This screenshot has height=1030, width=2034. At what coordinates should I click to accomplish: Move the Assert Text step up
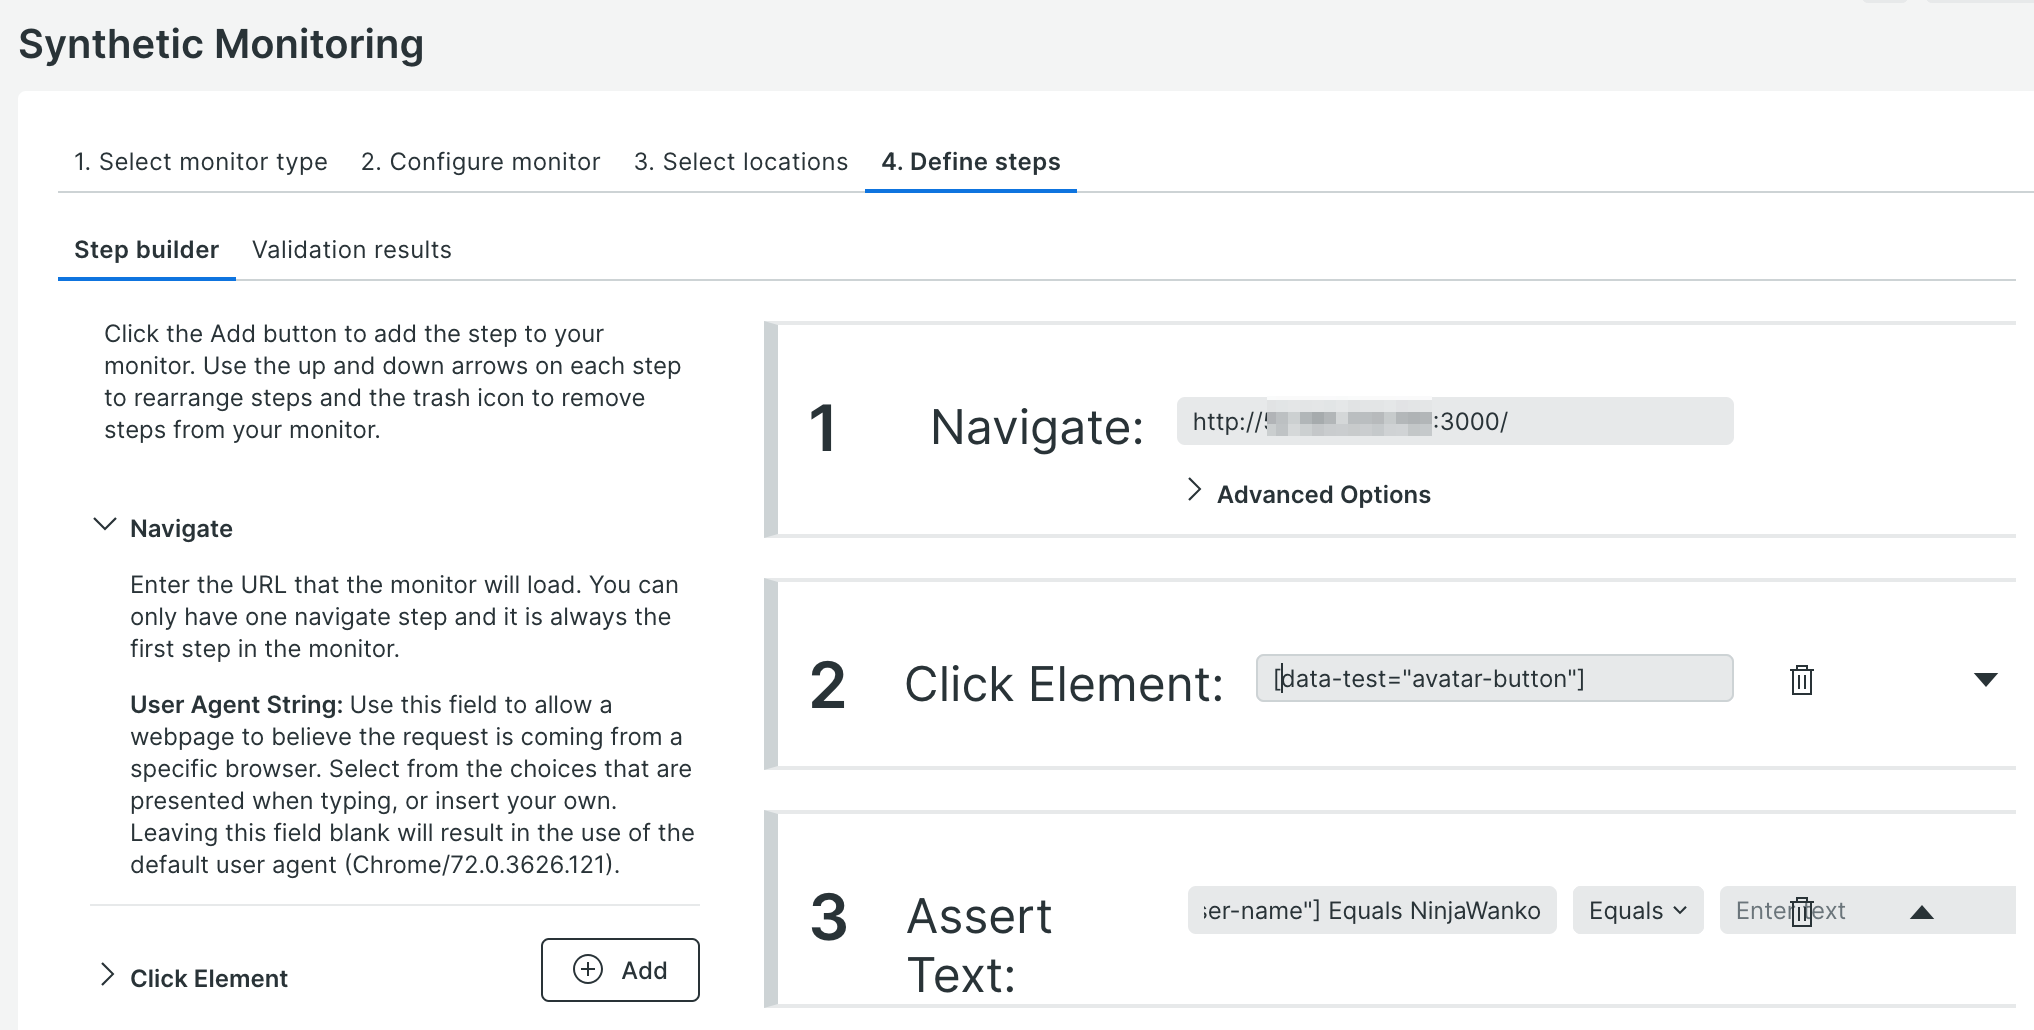[1921, 912]
